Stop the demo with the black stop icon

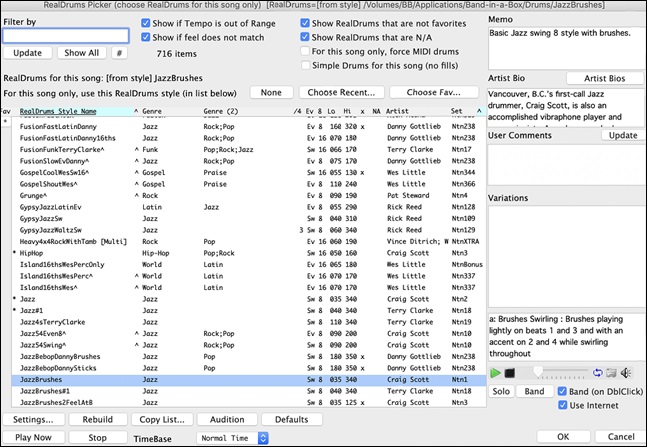click(510, 373)
